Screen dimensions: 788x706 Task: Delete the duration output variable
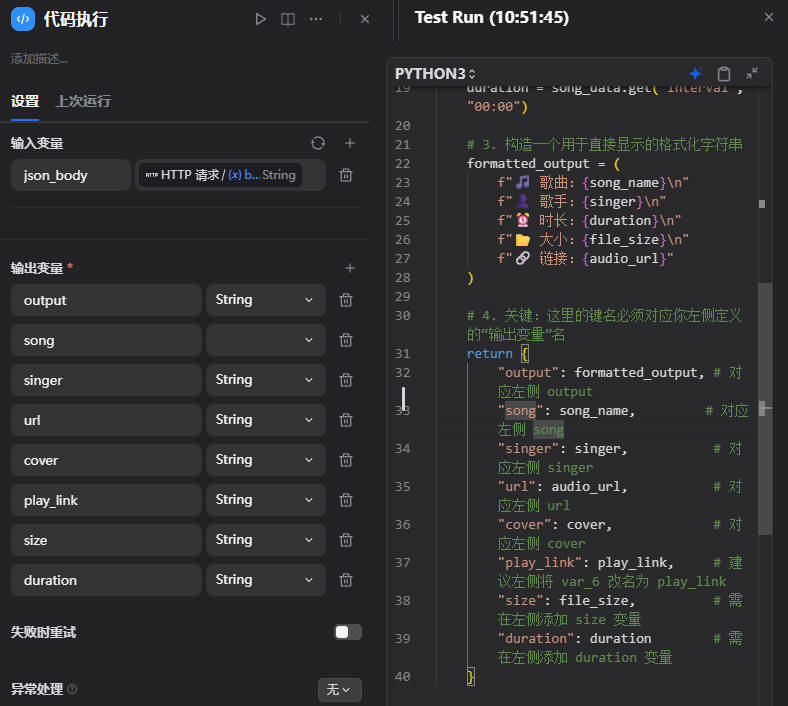(346, 580)
